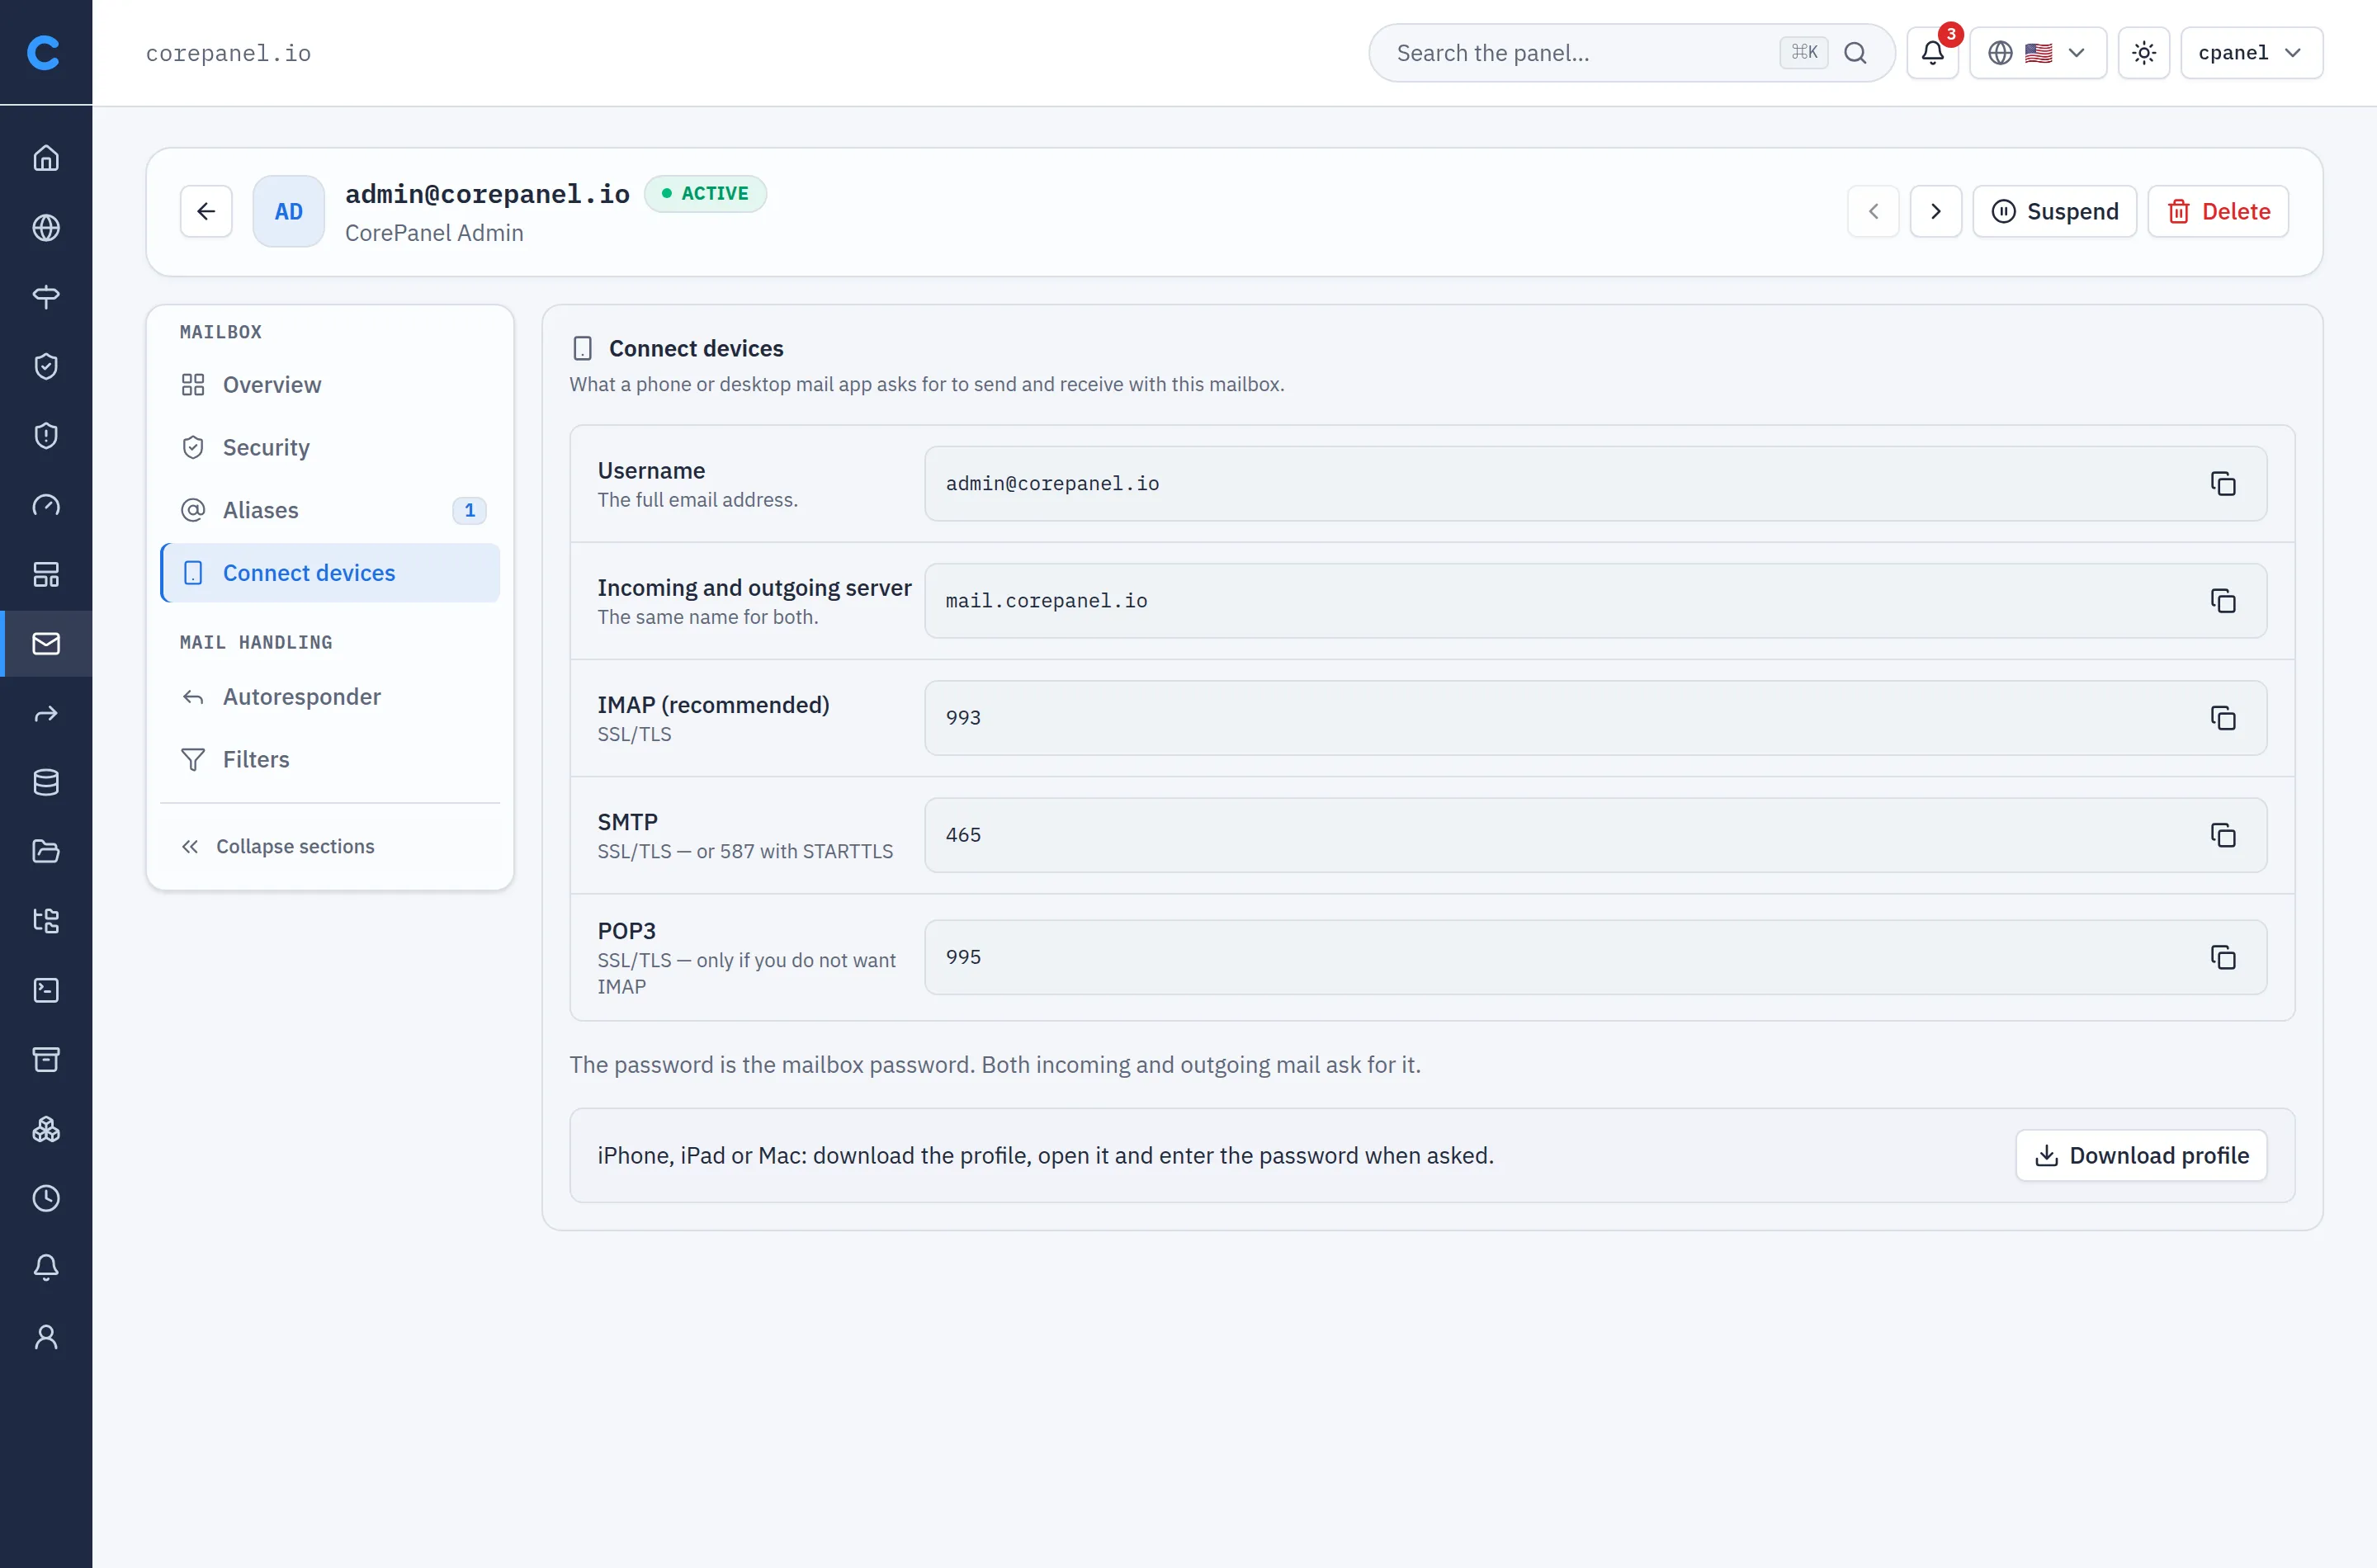
Task: Open the database icon in the sidebar
Action: [46, 782]
